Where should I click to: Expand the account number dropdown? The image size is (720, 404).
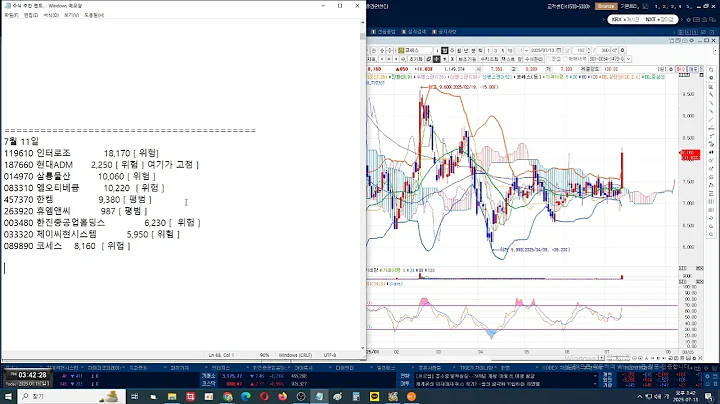click(x=628, y=59)
